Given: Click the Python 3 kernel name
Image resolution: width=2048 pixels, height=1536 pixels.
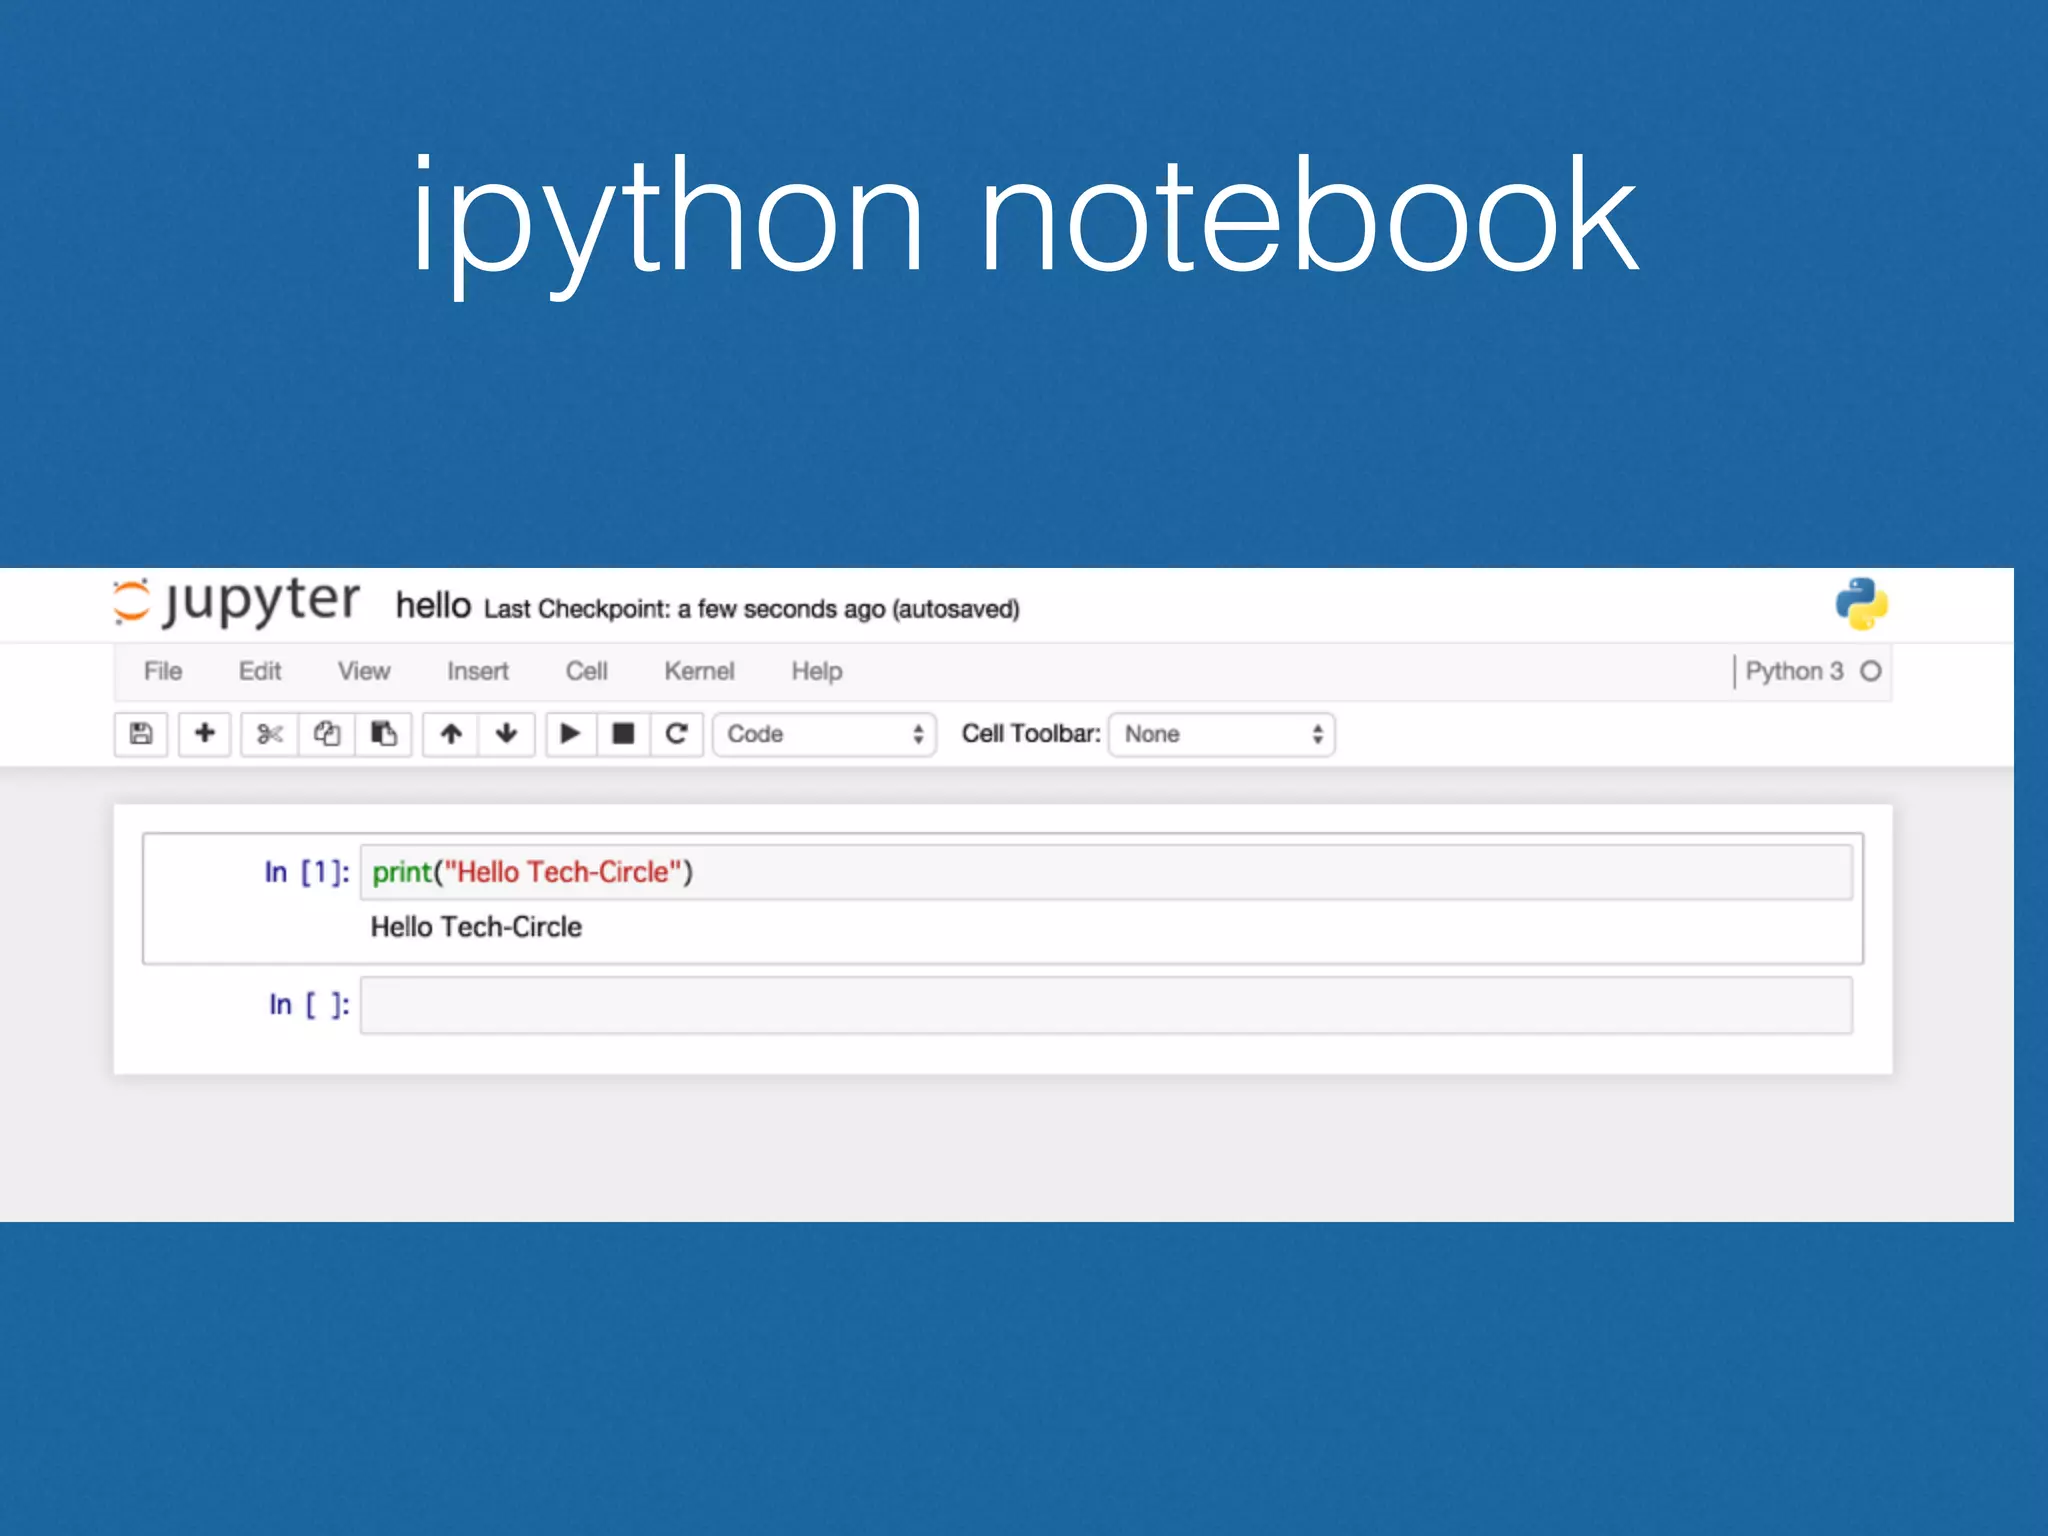Looking at the screenshot, I should 1794,671.
